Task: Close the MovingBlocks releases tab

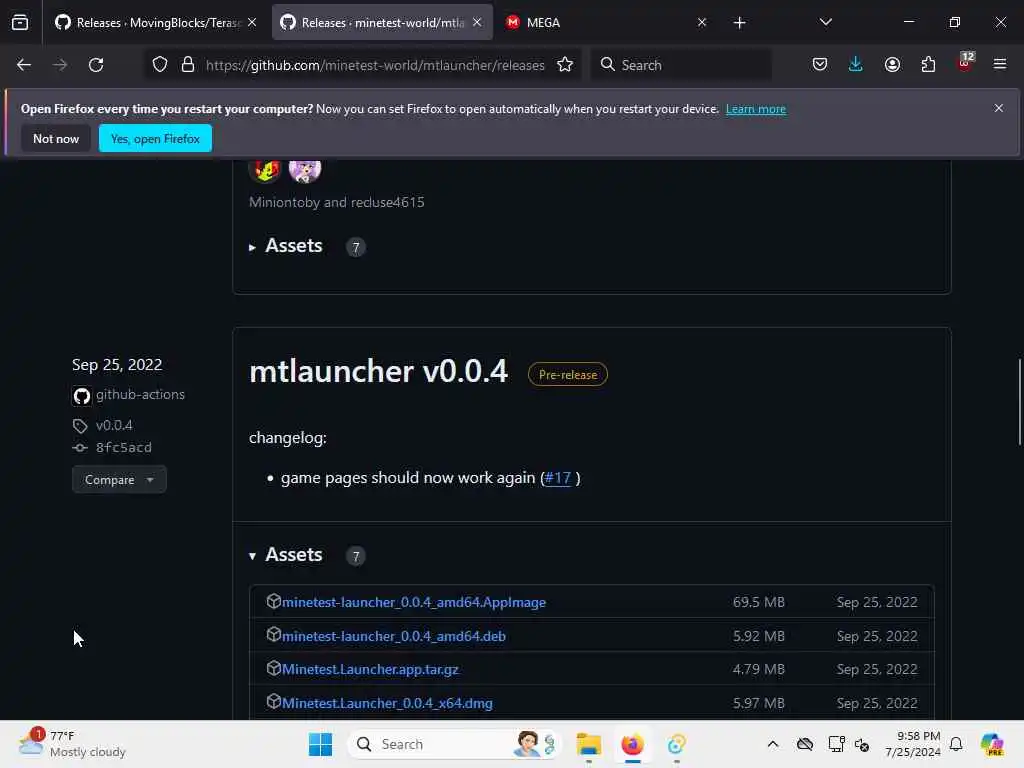Action: [252, 22]
